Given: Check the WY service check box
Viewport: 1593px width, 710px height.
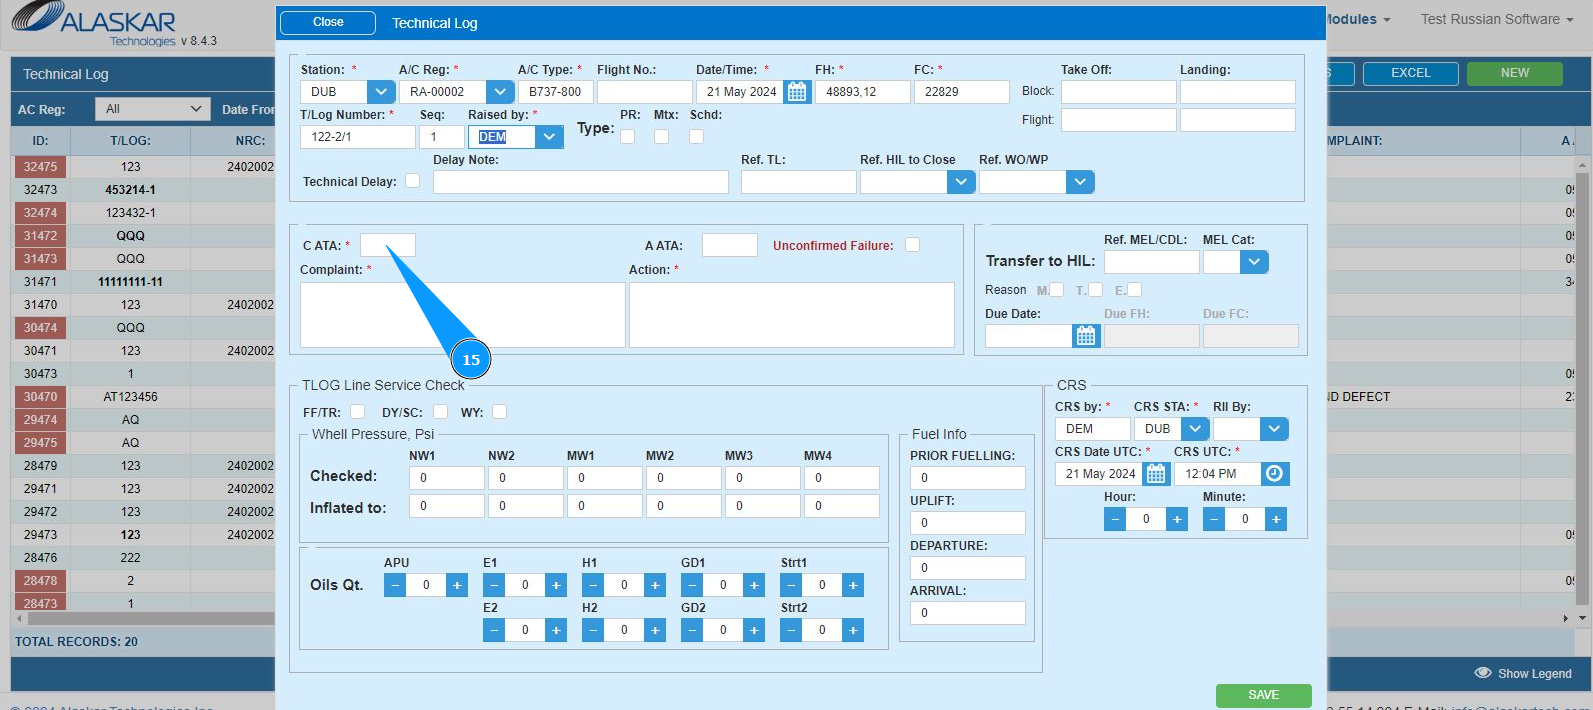Looking at the screenshot, I should click(x=499, y=412).
